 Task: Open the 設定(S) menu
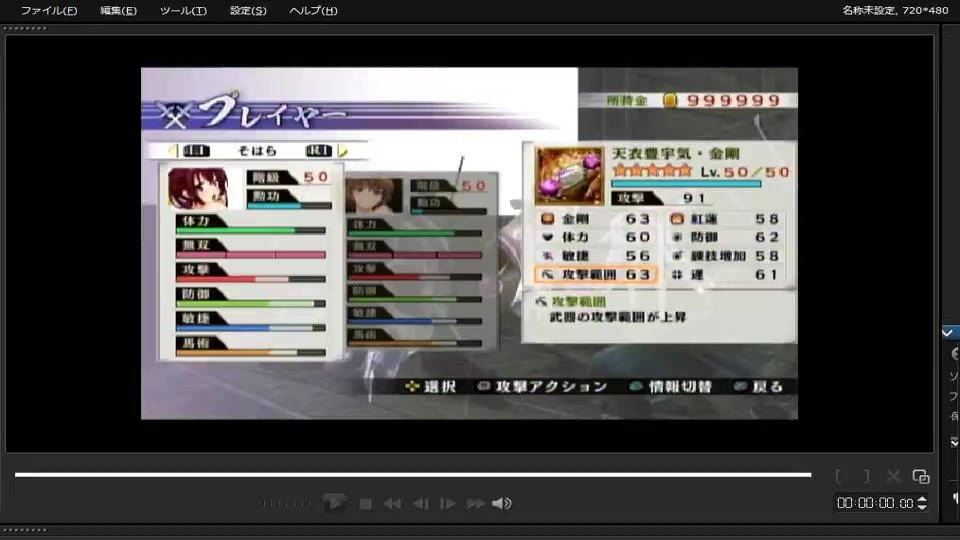(x=248, y=10)
